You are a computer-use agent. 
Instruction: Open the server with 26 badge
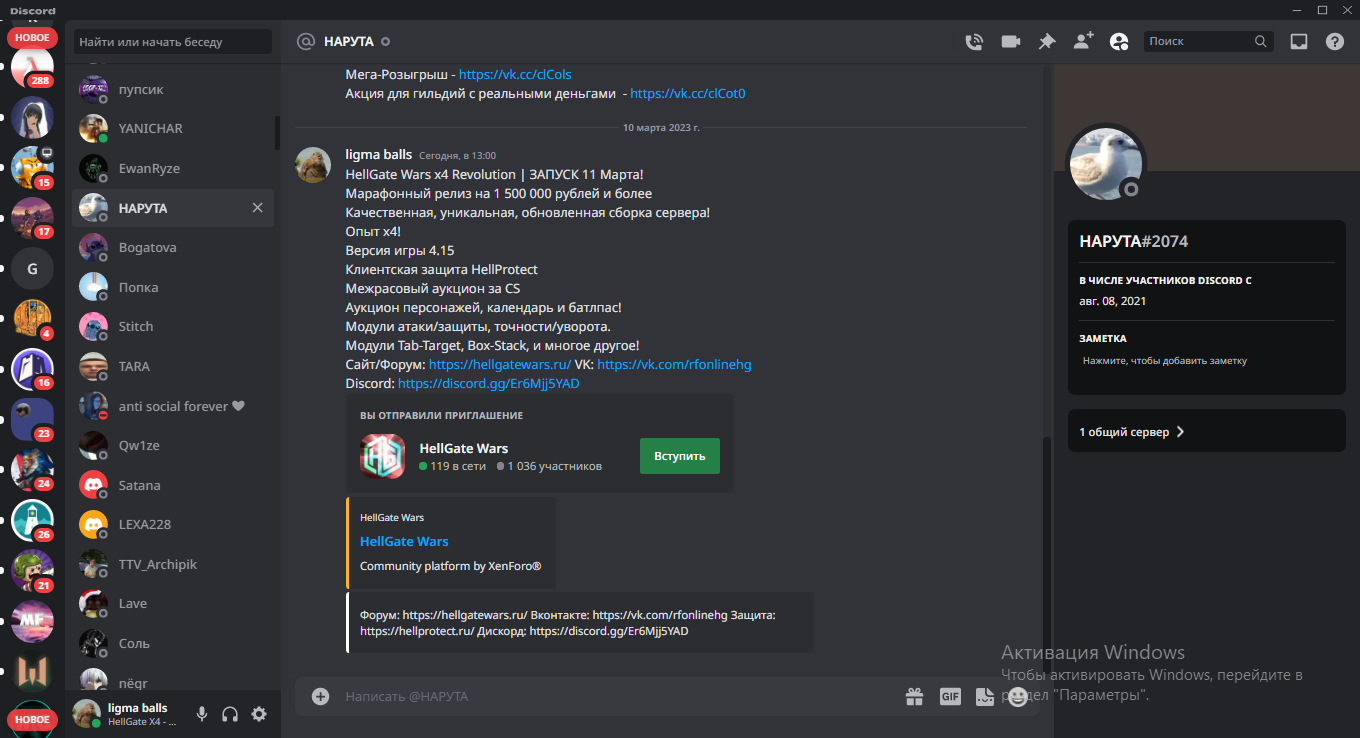point(32,521)
